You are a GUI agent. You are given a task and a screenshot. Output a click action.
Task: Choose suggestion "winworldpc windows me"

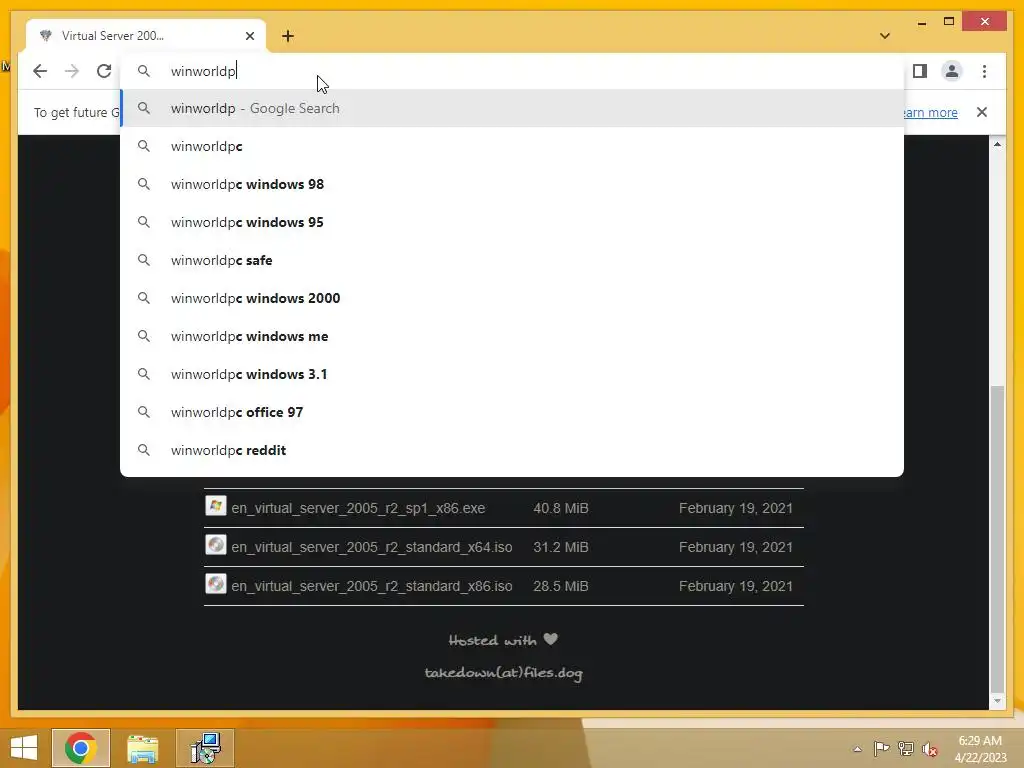[x=512, y=336]
